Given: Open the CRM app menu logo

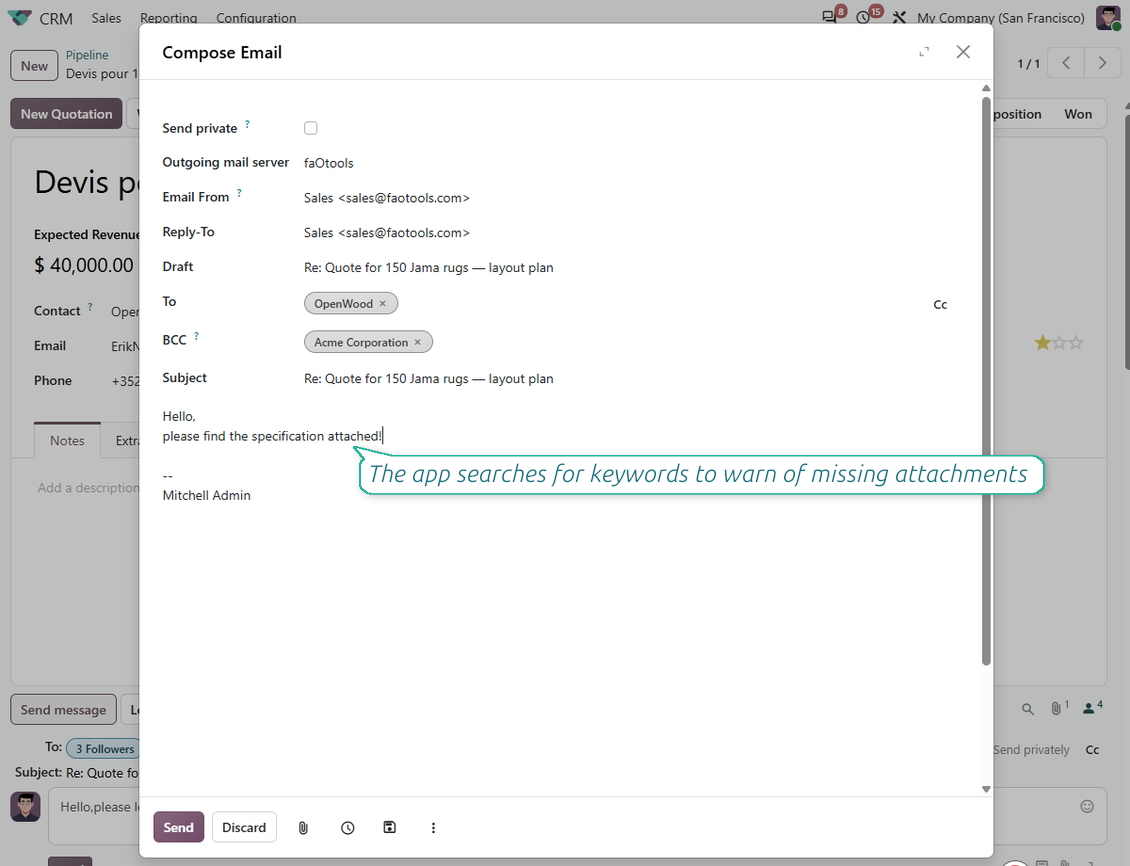Looking at the screenshot, I should [x=19, y=17].
